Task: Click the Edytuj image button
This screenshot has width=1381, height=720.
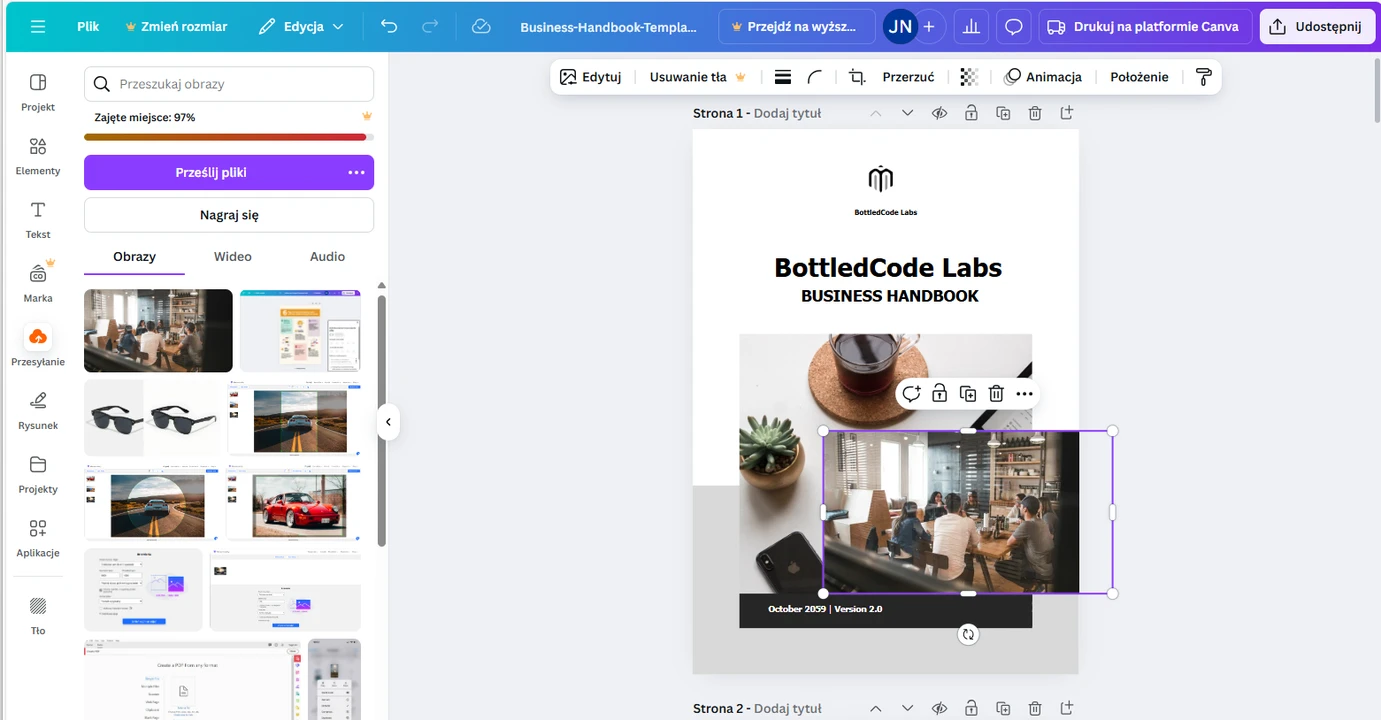Action: (x=590, y=77)
